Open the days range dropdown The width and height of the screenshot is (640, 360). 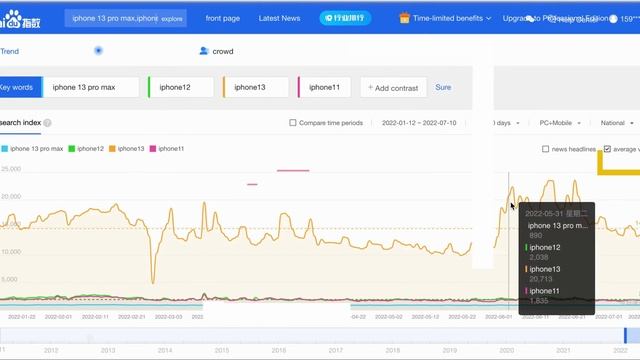[506, 123]
